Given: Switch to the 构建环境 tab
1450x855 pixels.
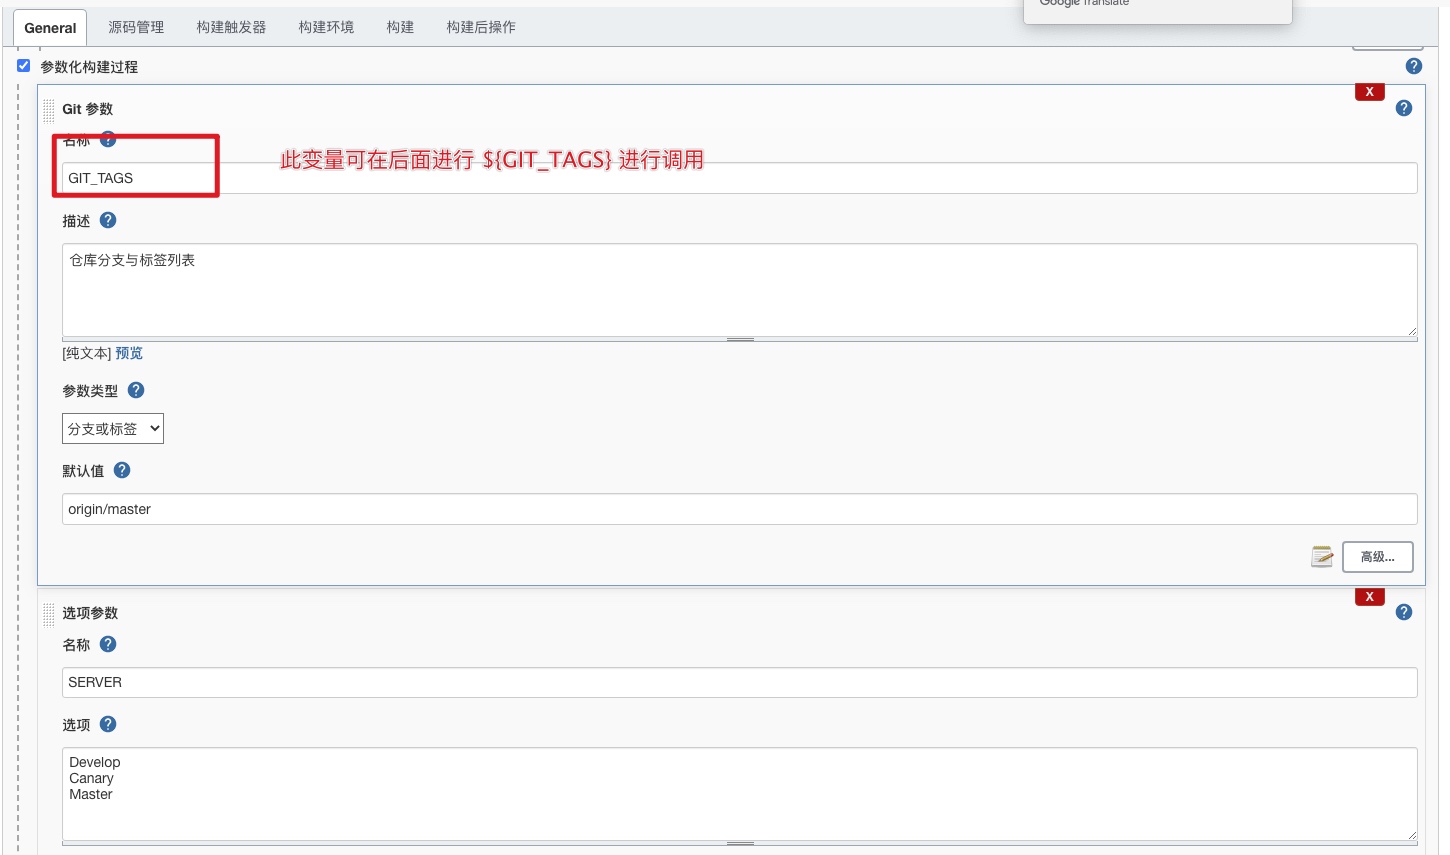Looking at the screenshot, I should click(x=326, y=27).
